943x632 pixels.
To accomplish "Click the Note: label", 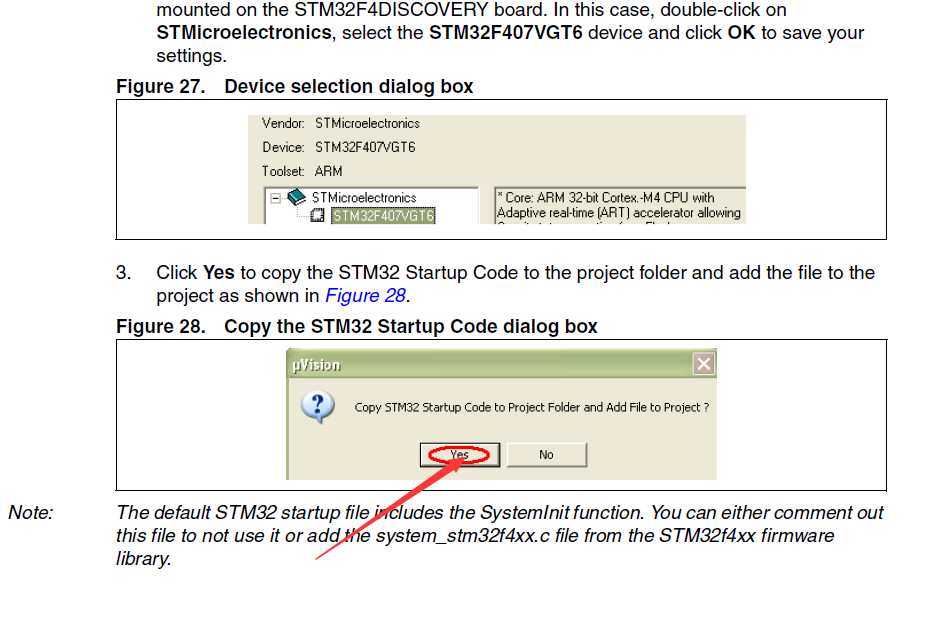I will point(31,512).
